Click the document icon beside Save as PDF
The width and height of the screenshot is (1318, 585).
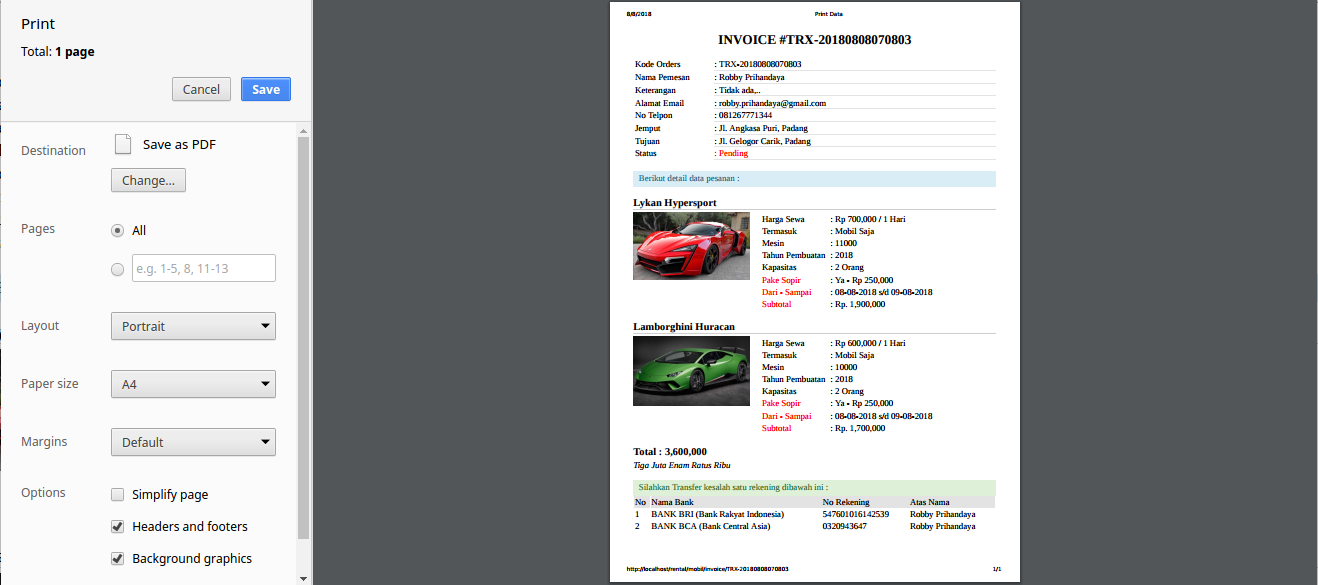(123, 144)
